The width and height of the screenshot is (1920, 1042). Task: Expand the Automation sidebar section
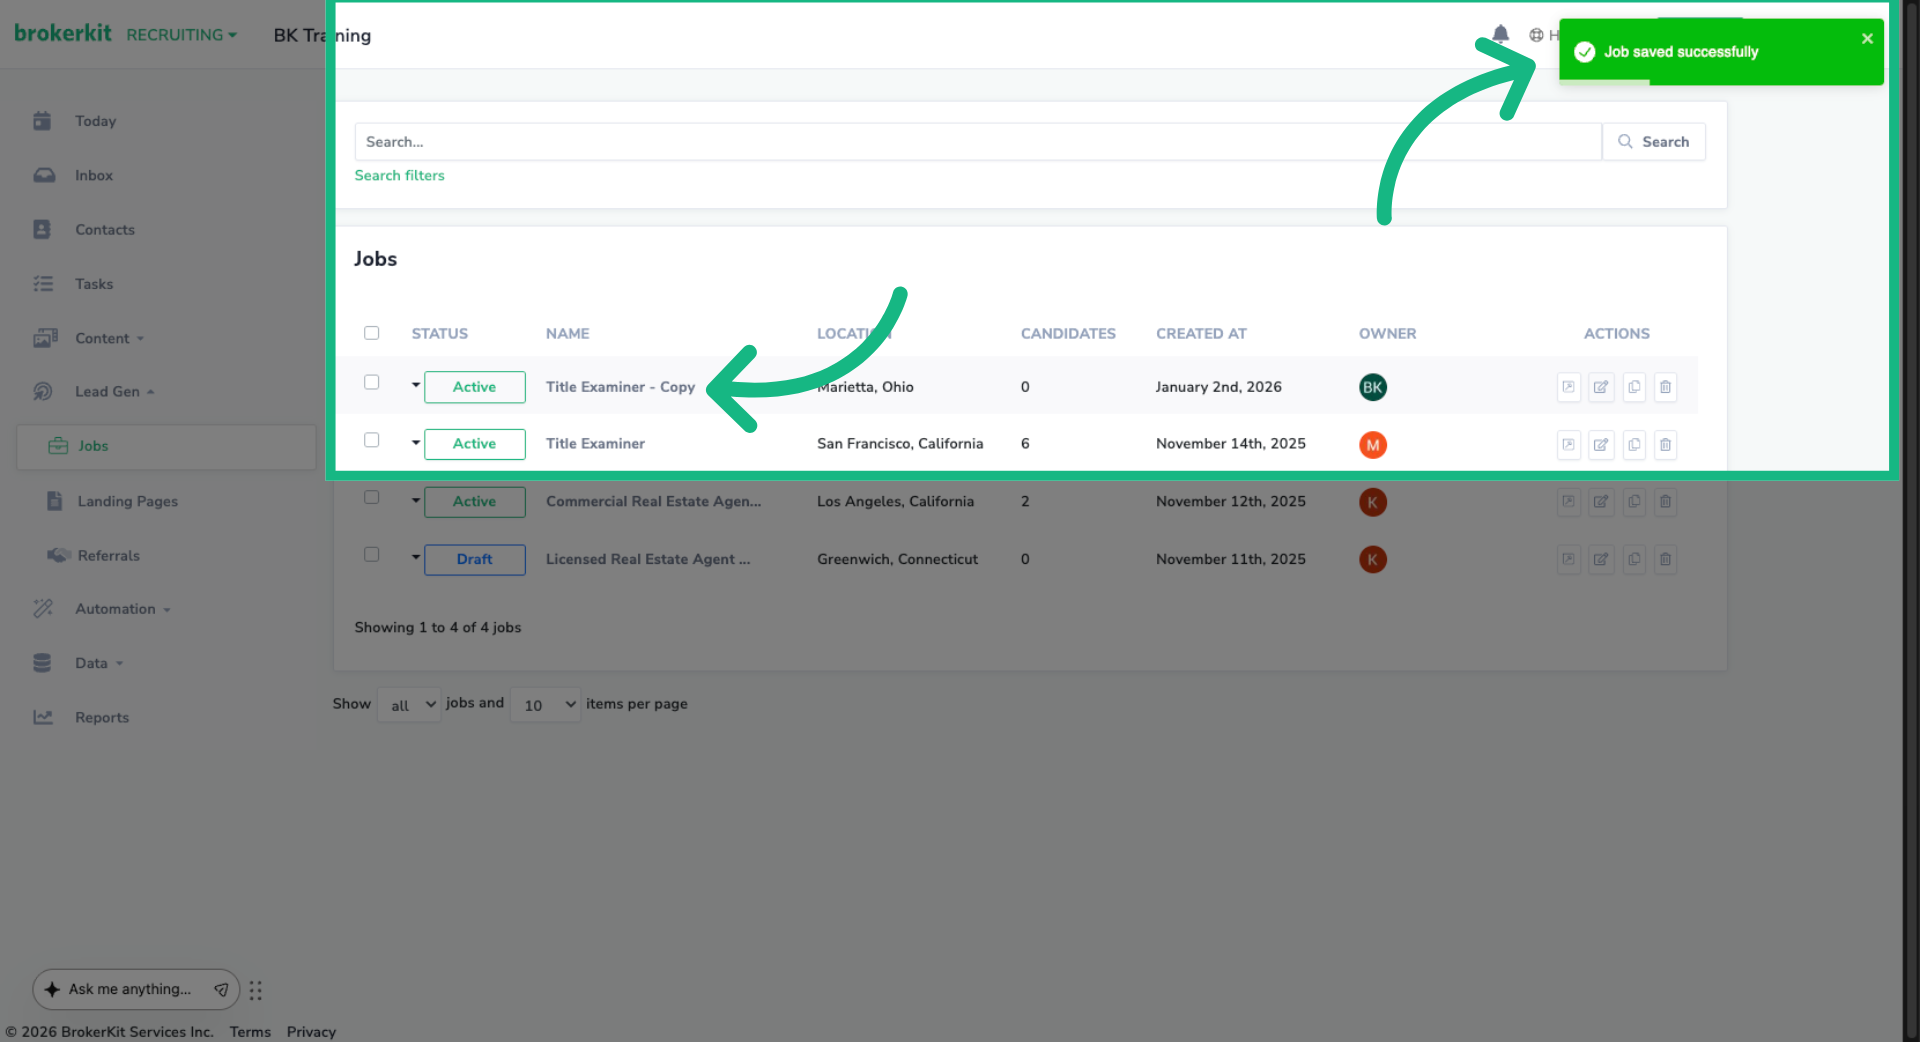[122, 609]
